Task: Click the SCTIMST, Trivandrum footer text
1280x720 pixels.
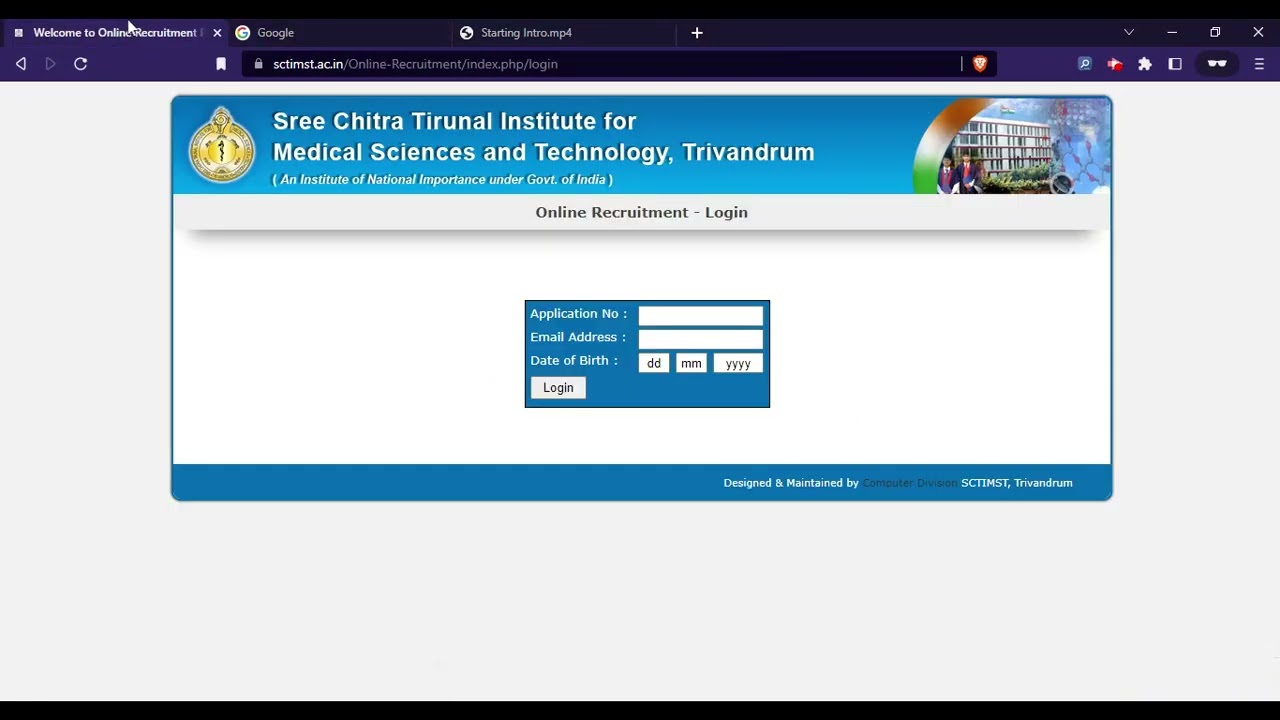Action: (x=1017, y=483)
